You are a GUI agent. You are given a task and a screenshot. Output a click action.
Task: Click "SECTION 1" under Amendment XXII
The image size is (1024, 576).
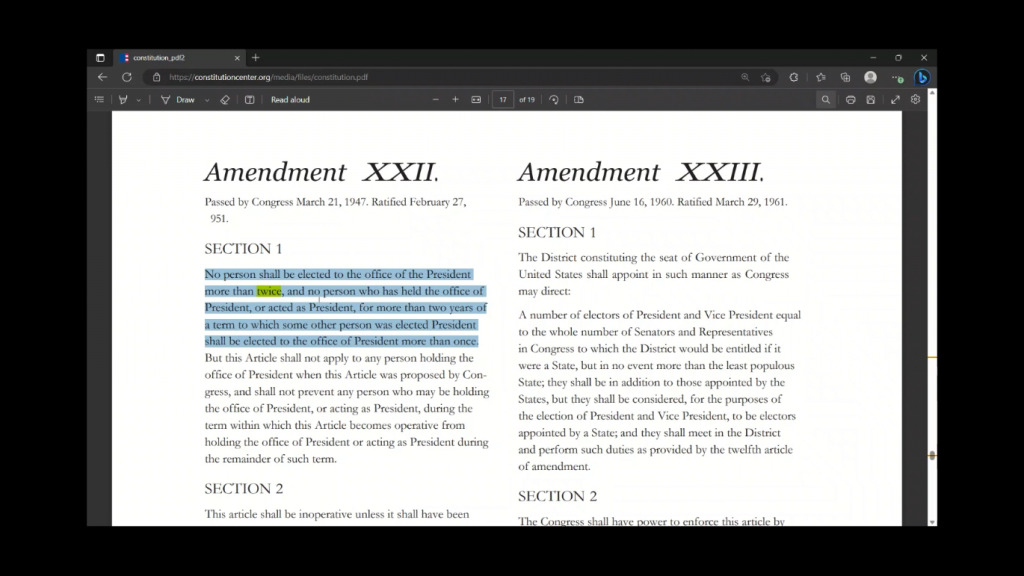tap(243, 249)
